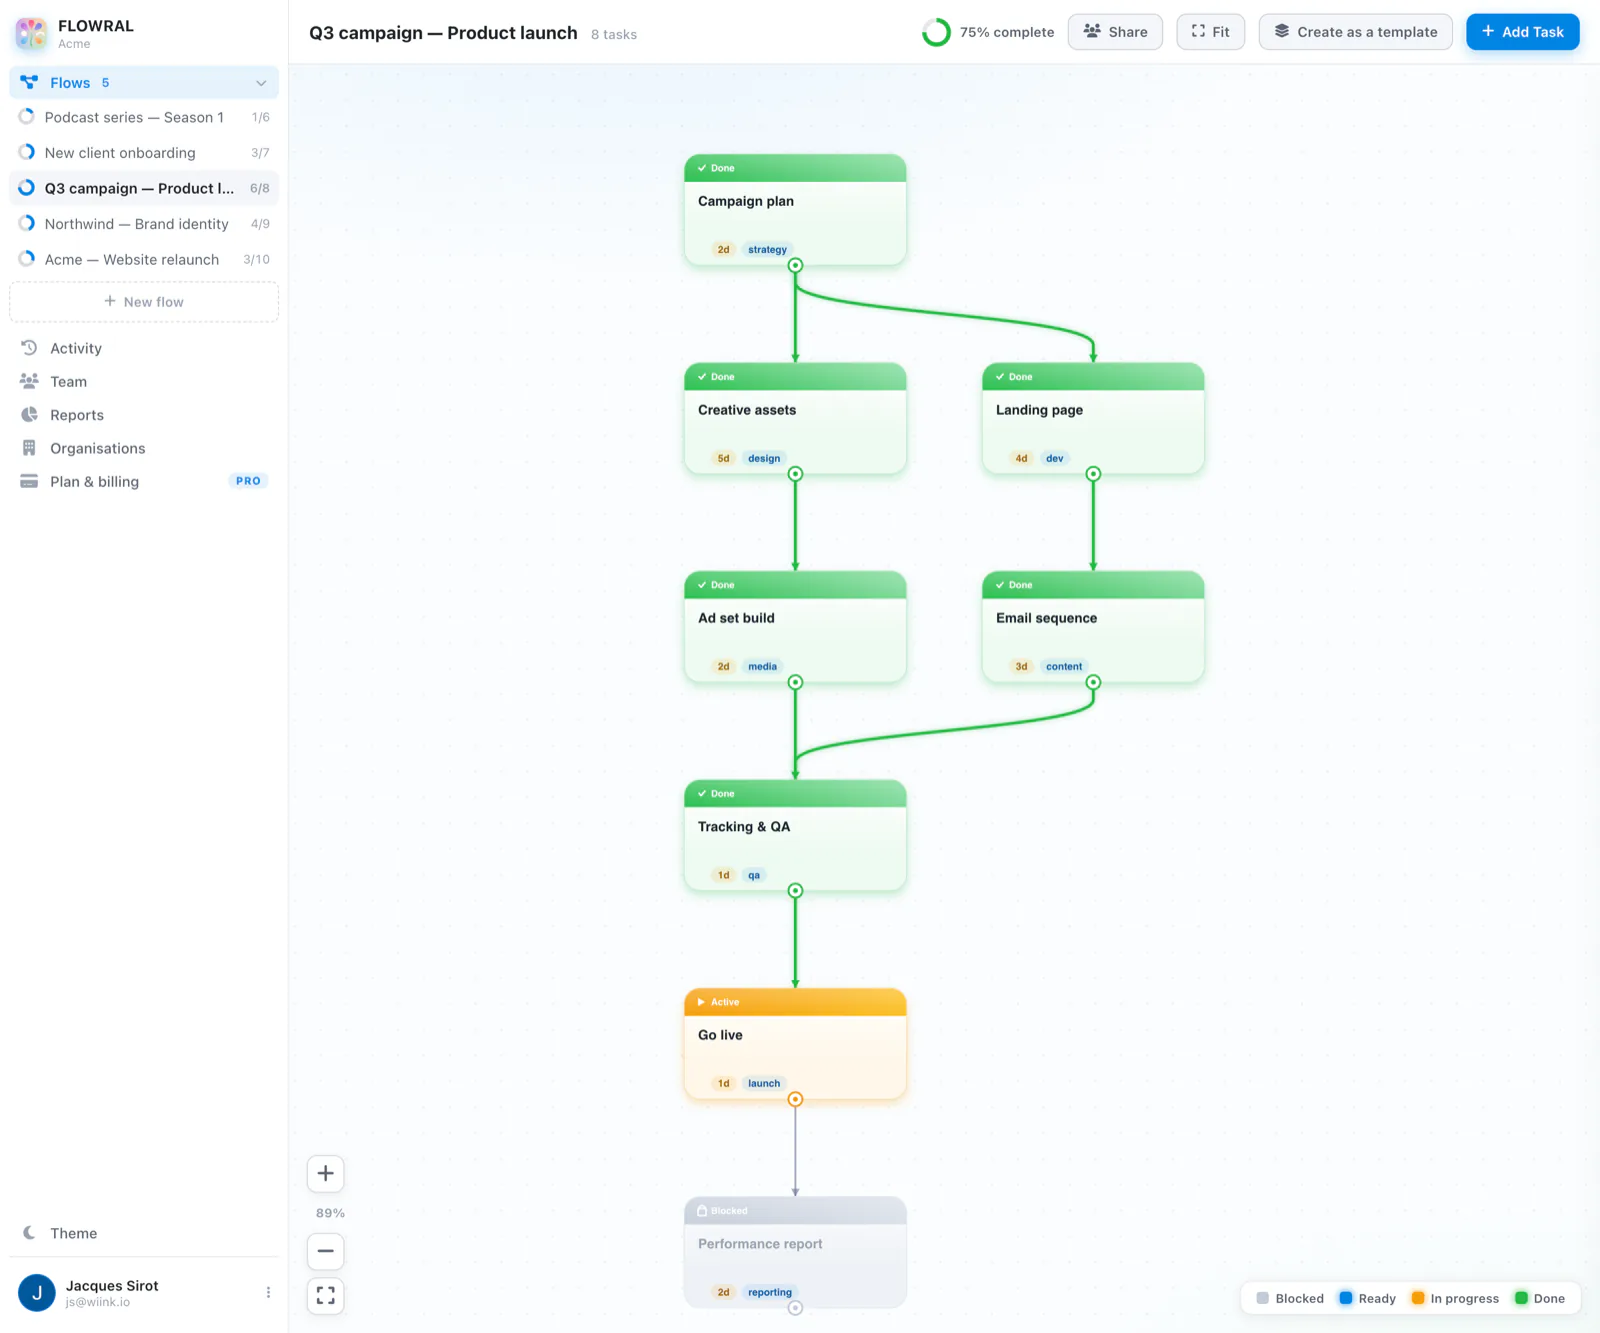Click the fullscreen canvas icon
Viewport: 1600px width, 1333px height.
326,1296
